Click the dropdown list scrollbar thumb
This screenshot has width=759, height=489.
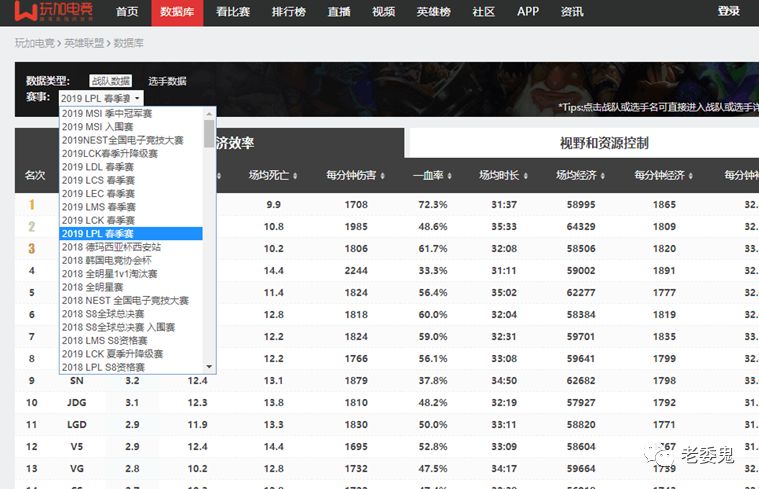tap(209, 134)
